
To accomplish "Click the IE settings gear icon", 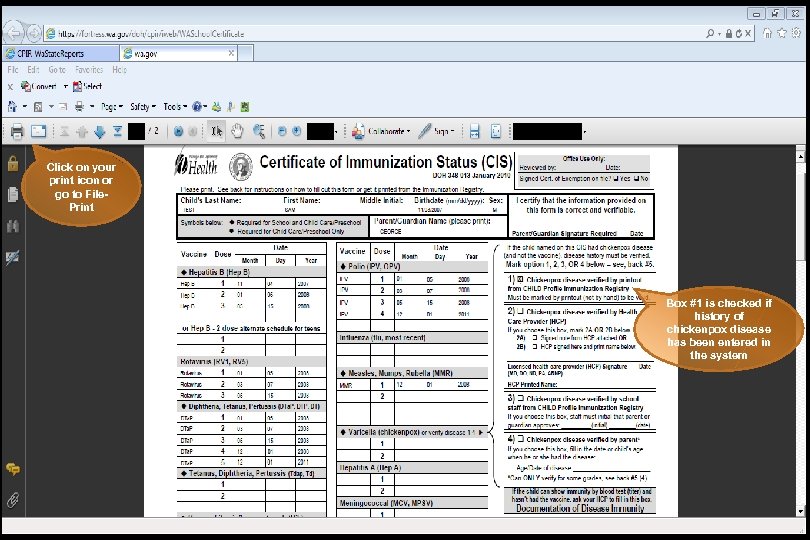I will [797, 33].
